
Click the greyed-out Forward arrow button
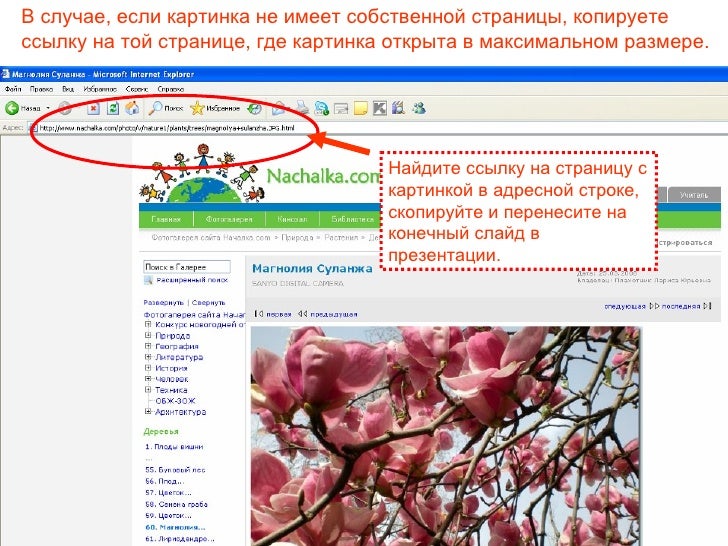pos(65,109)
